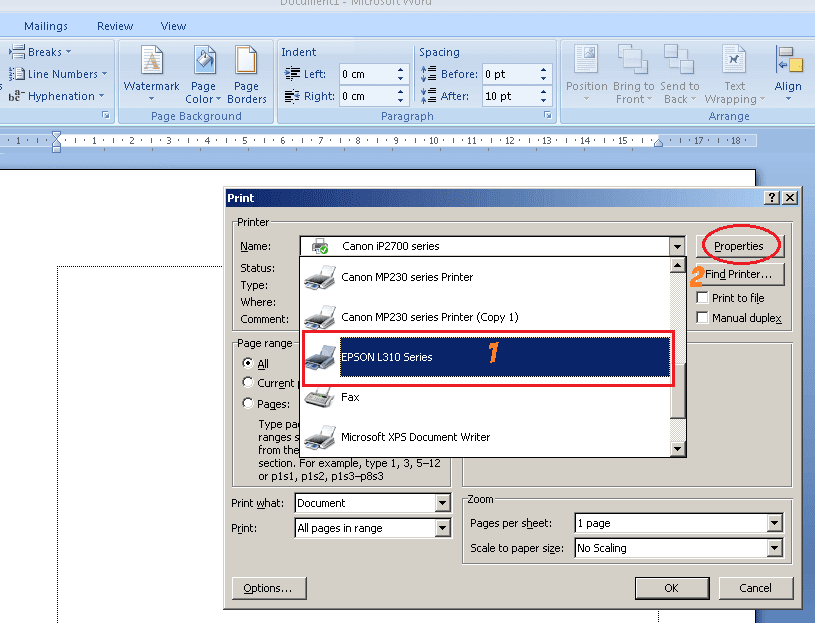The width and height of the screenshot is (815, 623).
Task: Click the Print dialog help button
Action: (x=772, y=197)
